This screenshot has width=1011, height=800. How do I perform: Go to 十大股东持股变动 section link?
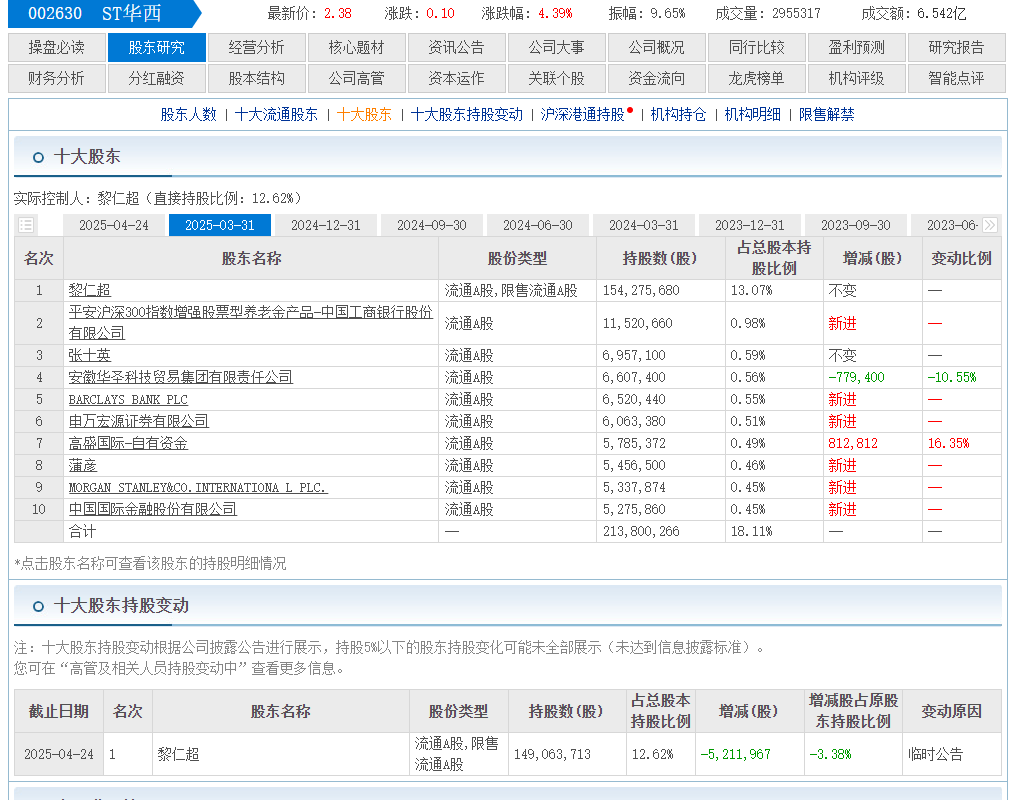coord(466,114)
